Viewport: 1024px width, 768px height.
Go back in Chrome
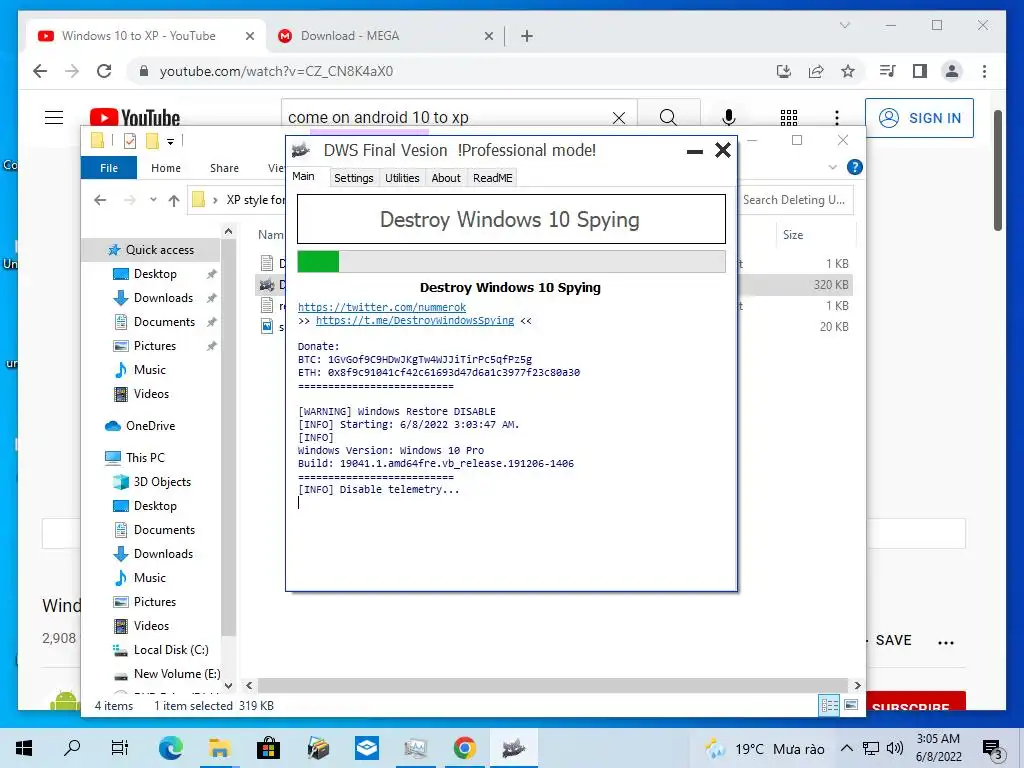[40, 71]
